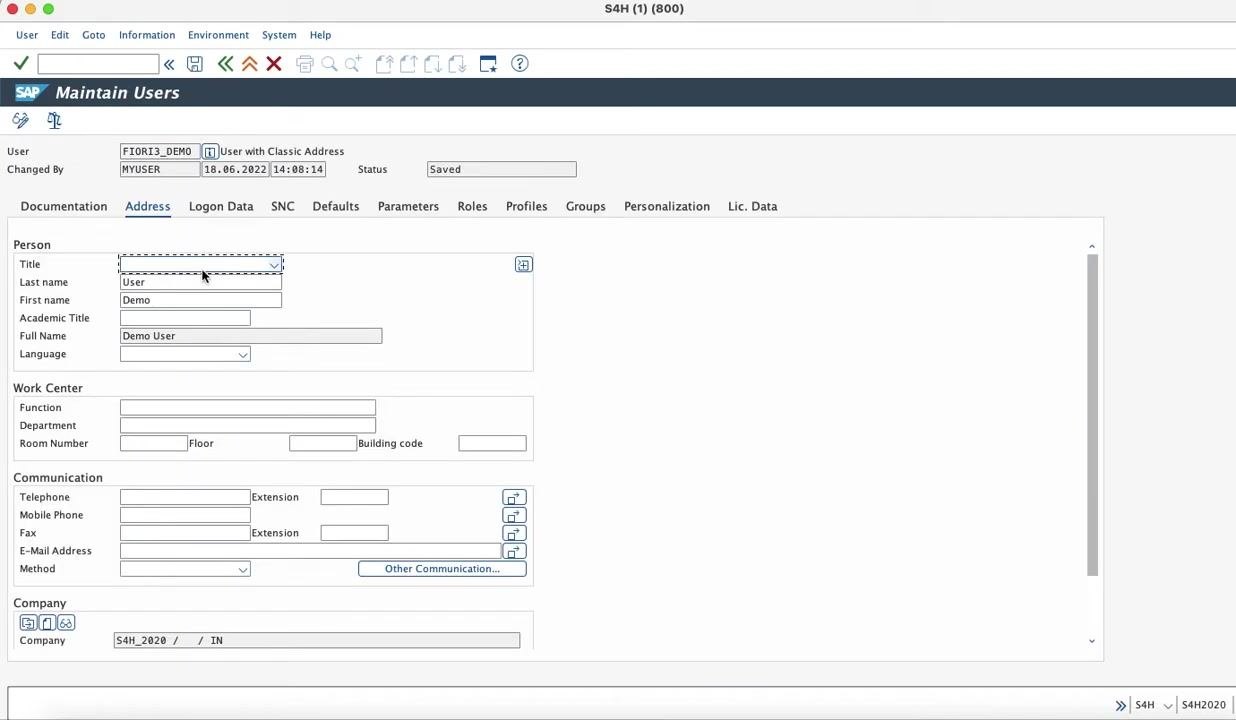Open the System menu
1236x720 pixels.
click(279, 35)
